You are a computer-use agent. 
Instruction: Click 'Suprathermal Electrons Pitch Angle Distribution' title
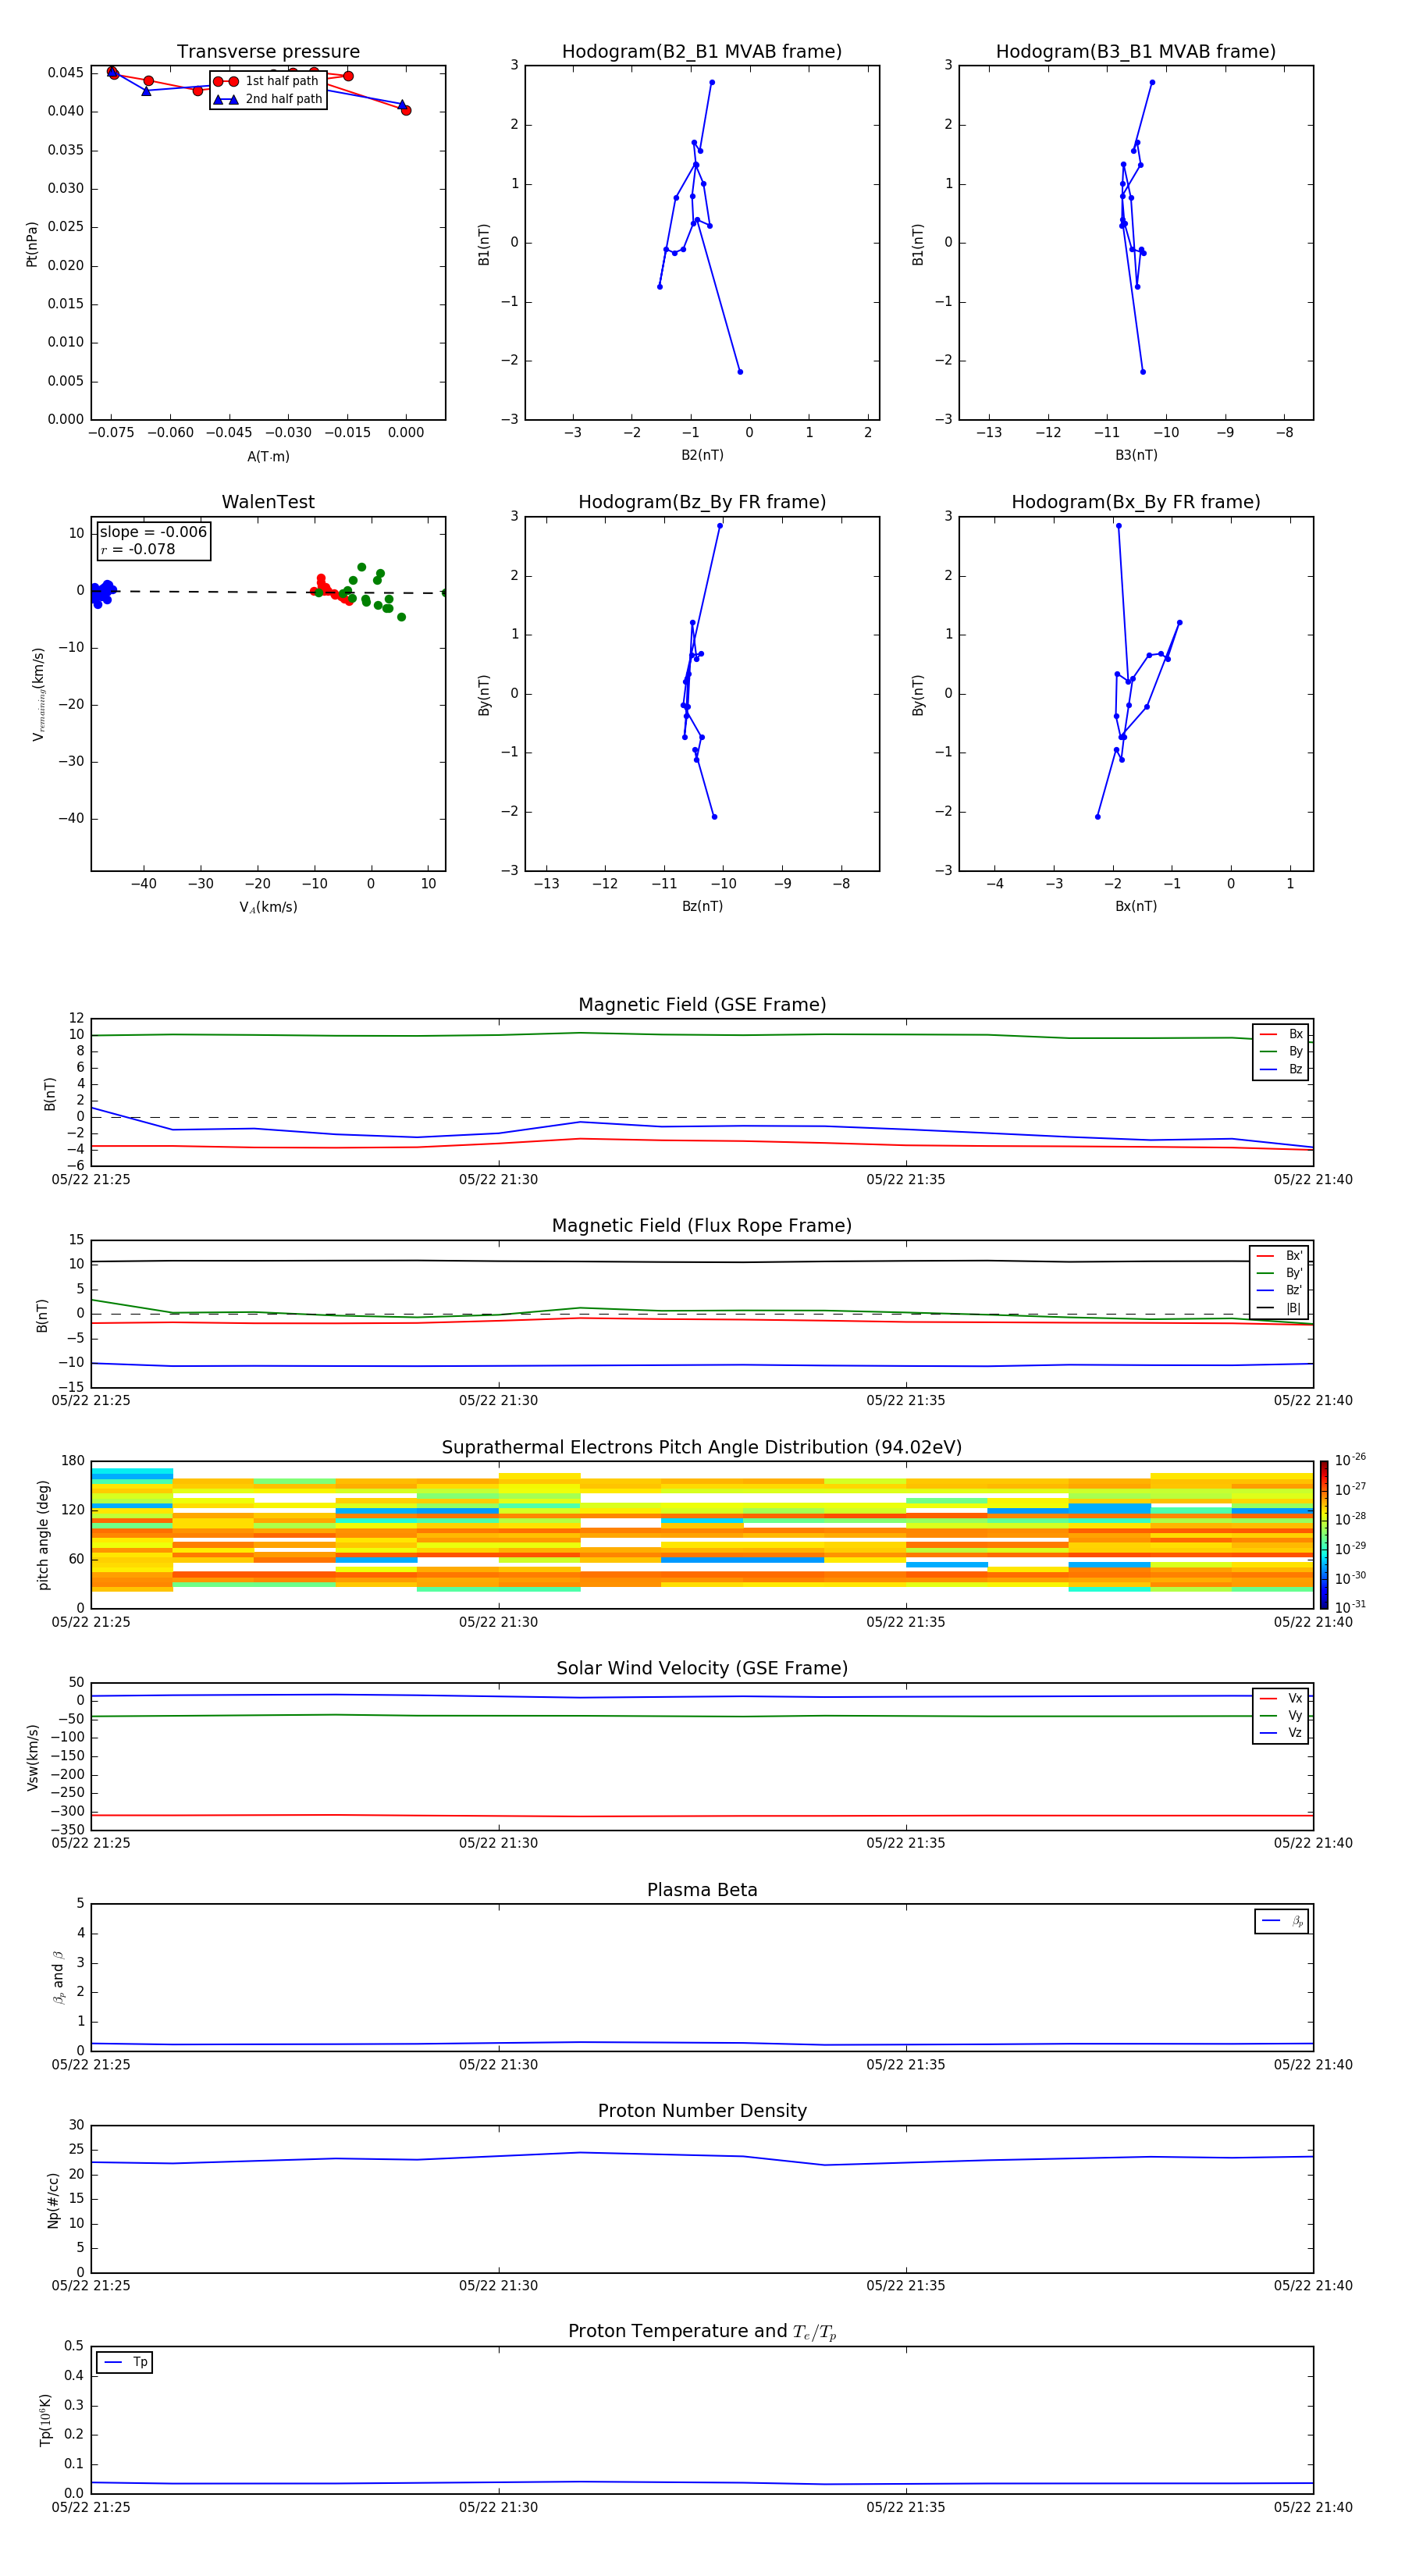[x=702, y=1448]
